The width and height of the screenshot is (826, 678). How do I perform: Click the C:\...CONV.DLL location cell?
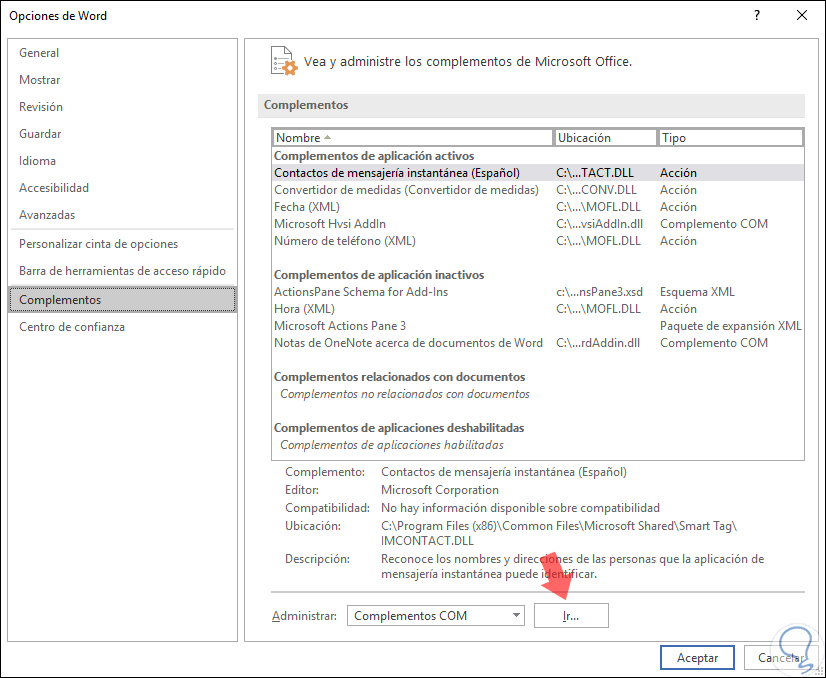click(596, 190)
